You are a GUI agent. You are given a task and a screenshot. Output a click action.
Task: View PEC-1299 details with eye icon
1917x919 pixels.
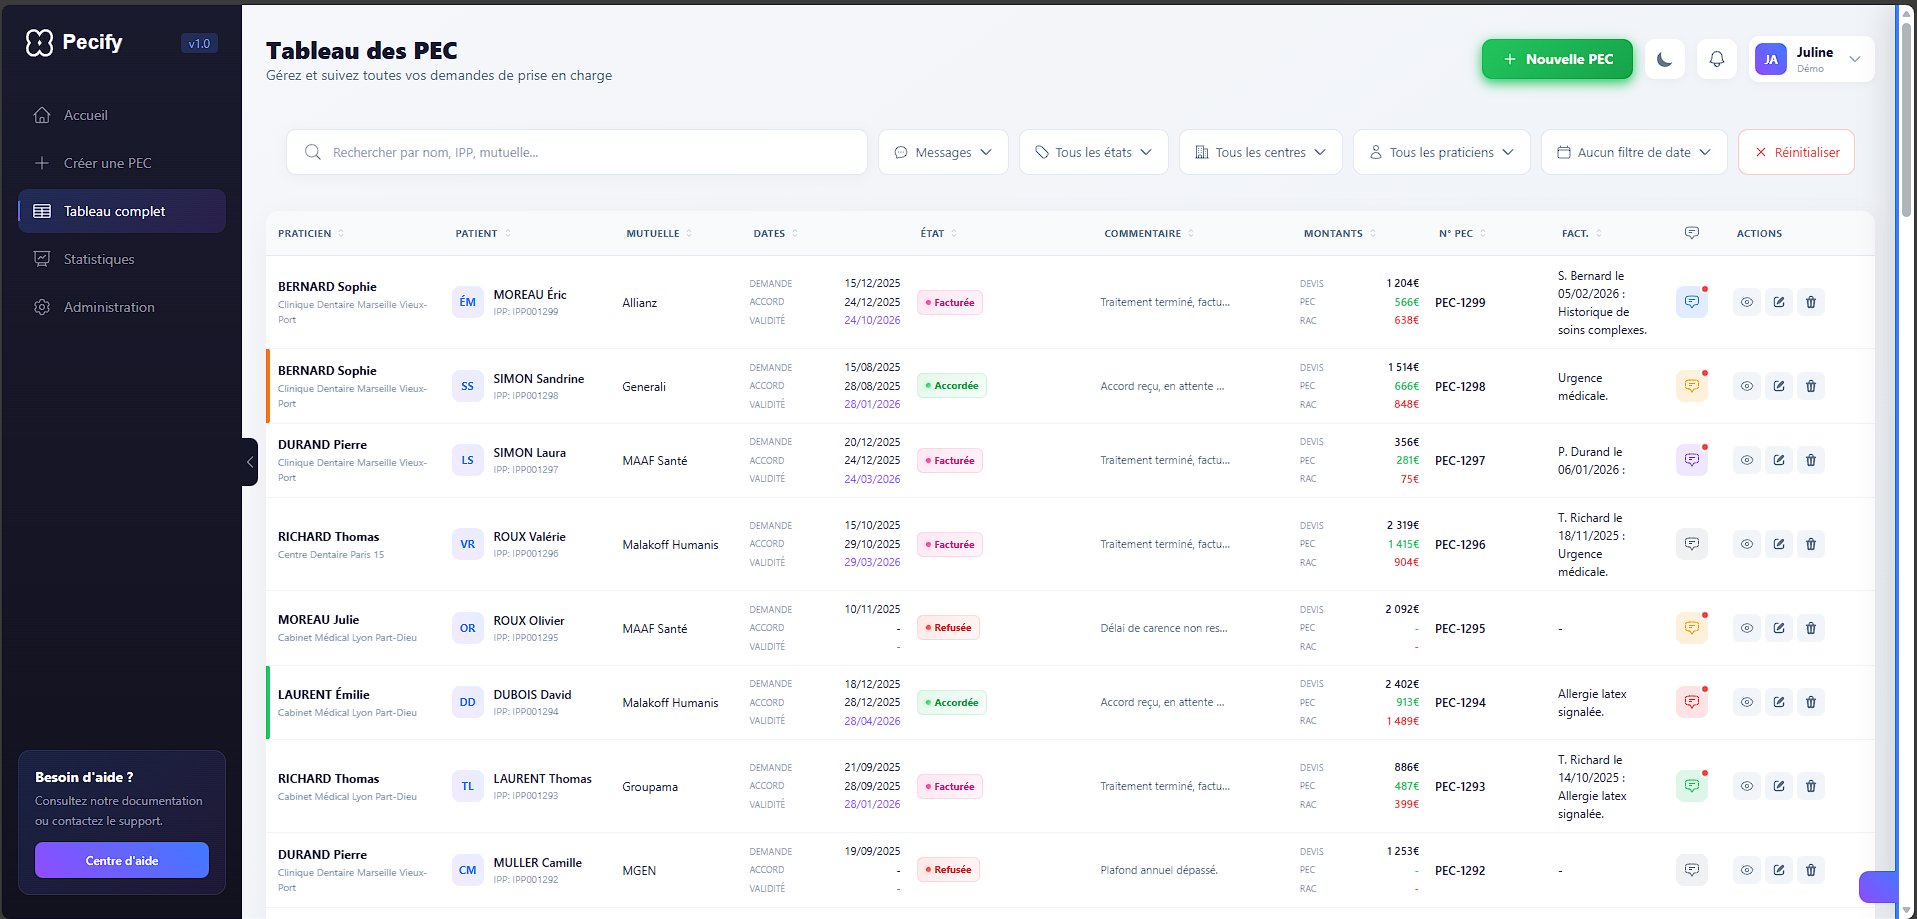coord(1746,302)
